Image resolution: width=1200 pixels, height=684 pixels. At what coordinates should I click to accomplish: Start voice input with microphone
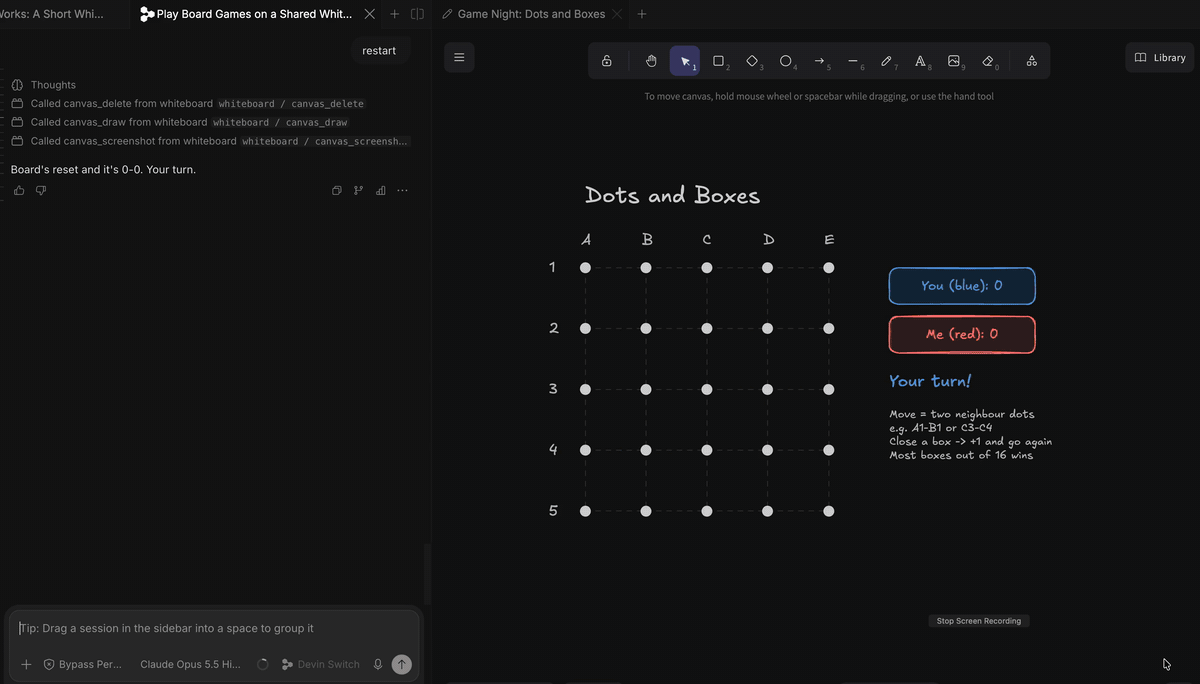[x=378, y=664]
